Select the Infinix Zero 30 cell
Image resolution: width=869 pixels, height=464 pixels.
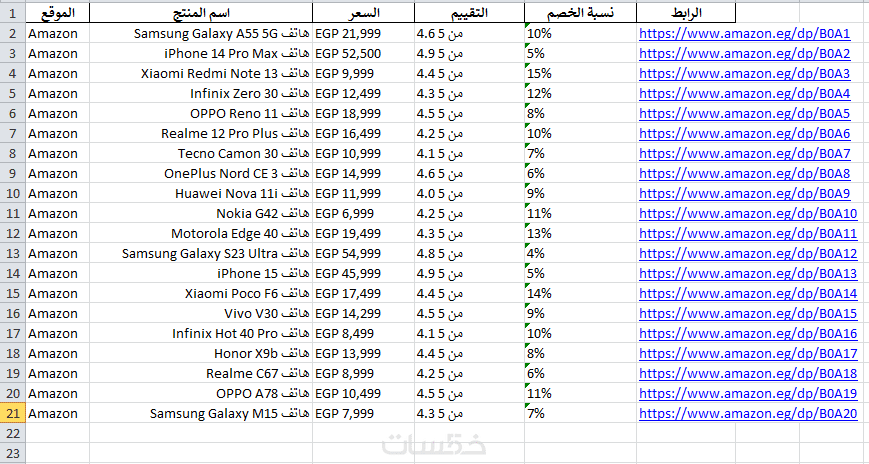point(201,94)
